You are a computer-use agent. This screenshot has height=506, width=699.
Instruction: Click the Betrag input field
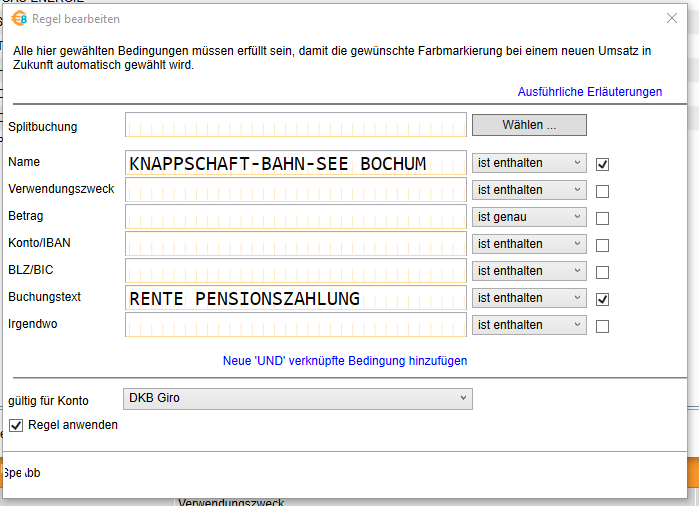click(x=296, y=217)
